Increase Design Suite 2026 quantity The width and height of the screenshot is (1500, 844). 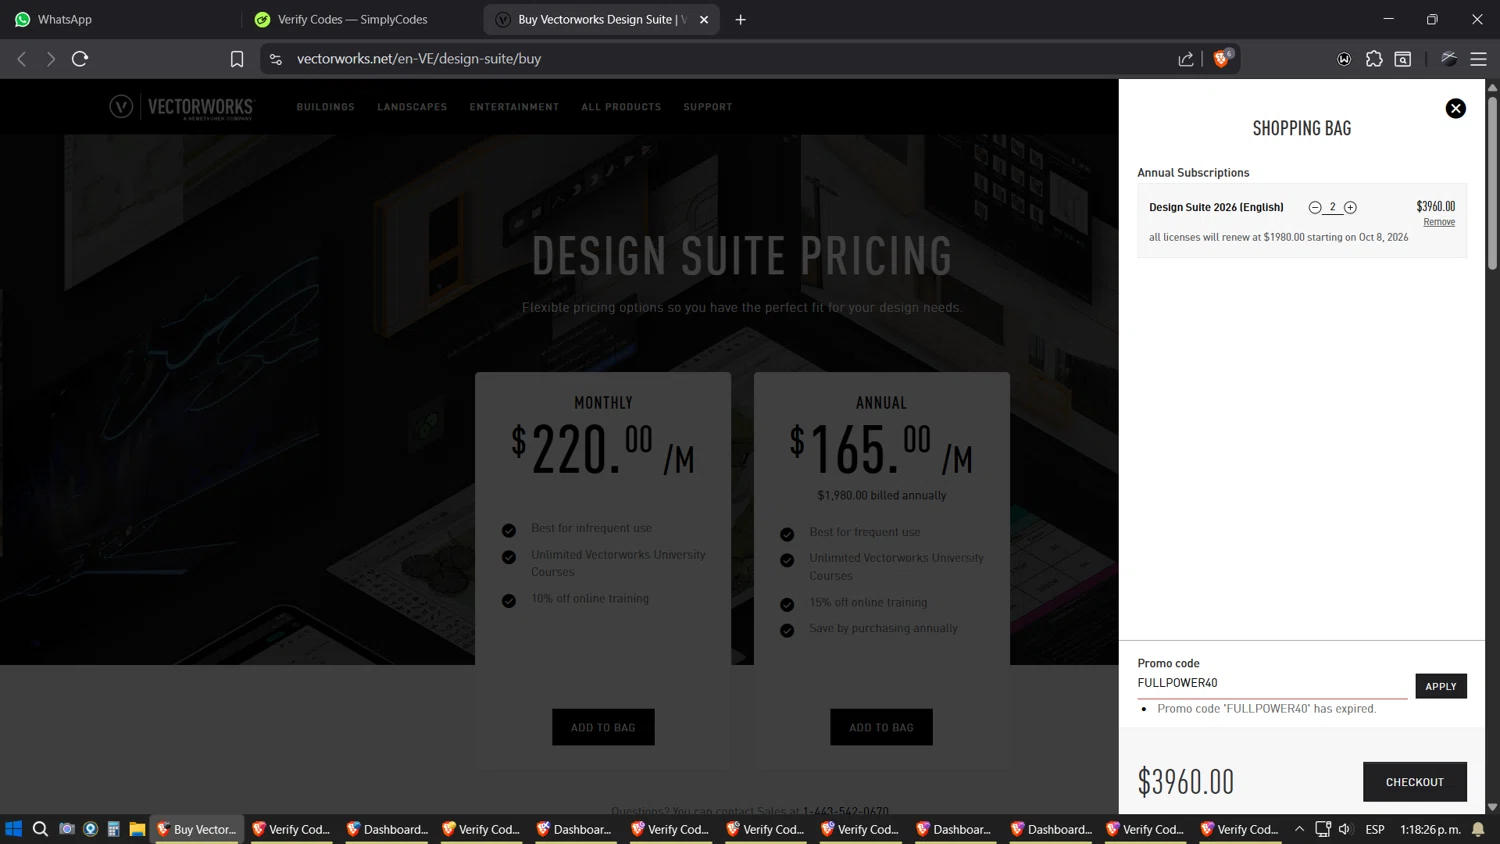click(1350, 207)
